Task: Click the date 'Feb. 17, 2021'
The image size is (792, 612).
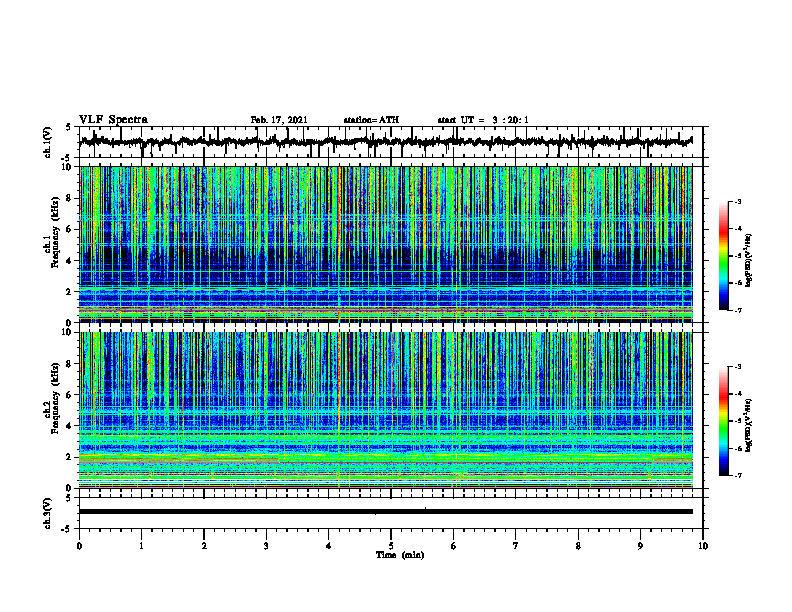Action: (279, 120)
